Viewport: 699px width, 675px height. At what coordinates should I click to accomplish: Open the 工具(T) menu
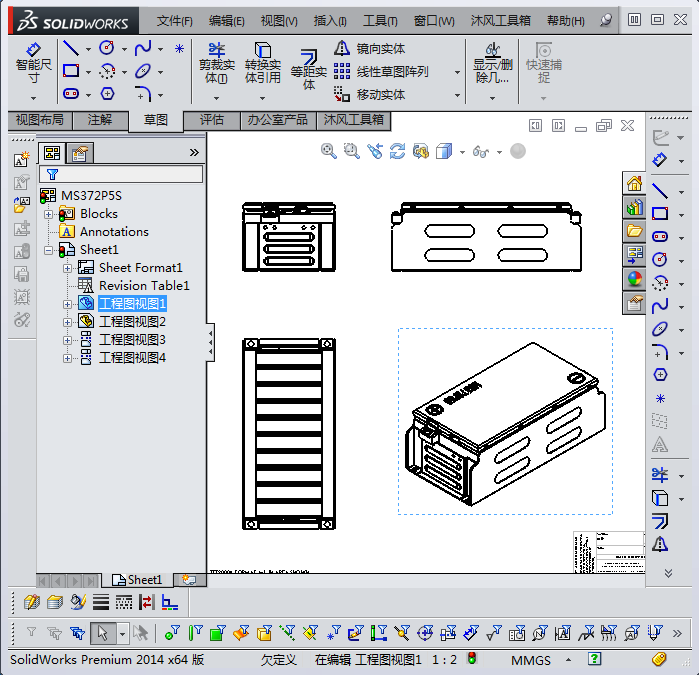380,20
